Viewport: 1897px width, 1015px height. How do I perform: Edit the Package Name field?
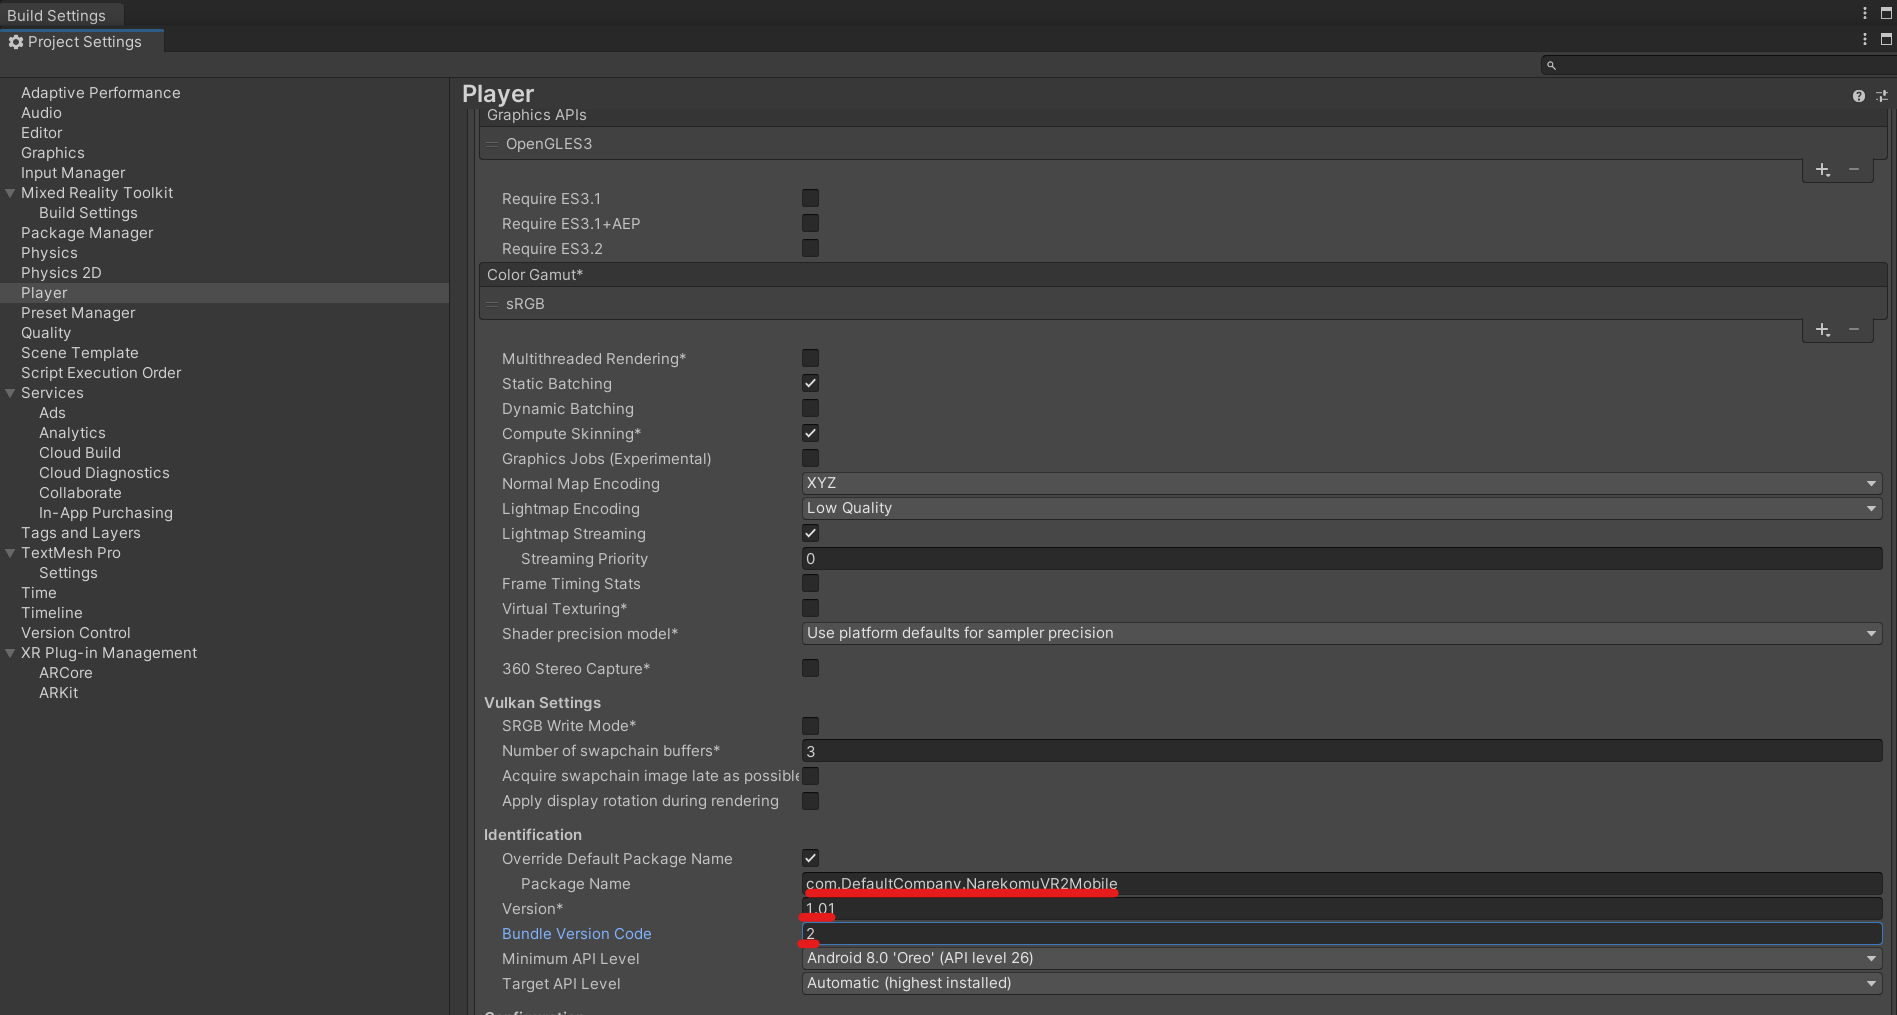point(1342,883)
